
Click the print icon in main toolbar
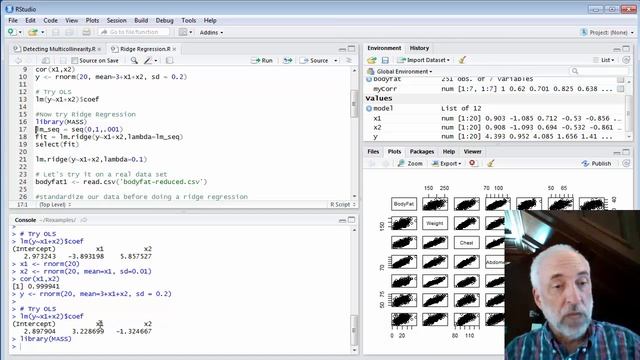tap(87, 32)
